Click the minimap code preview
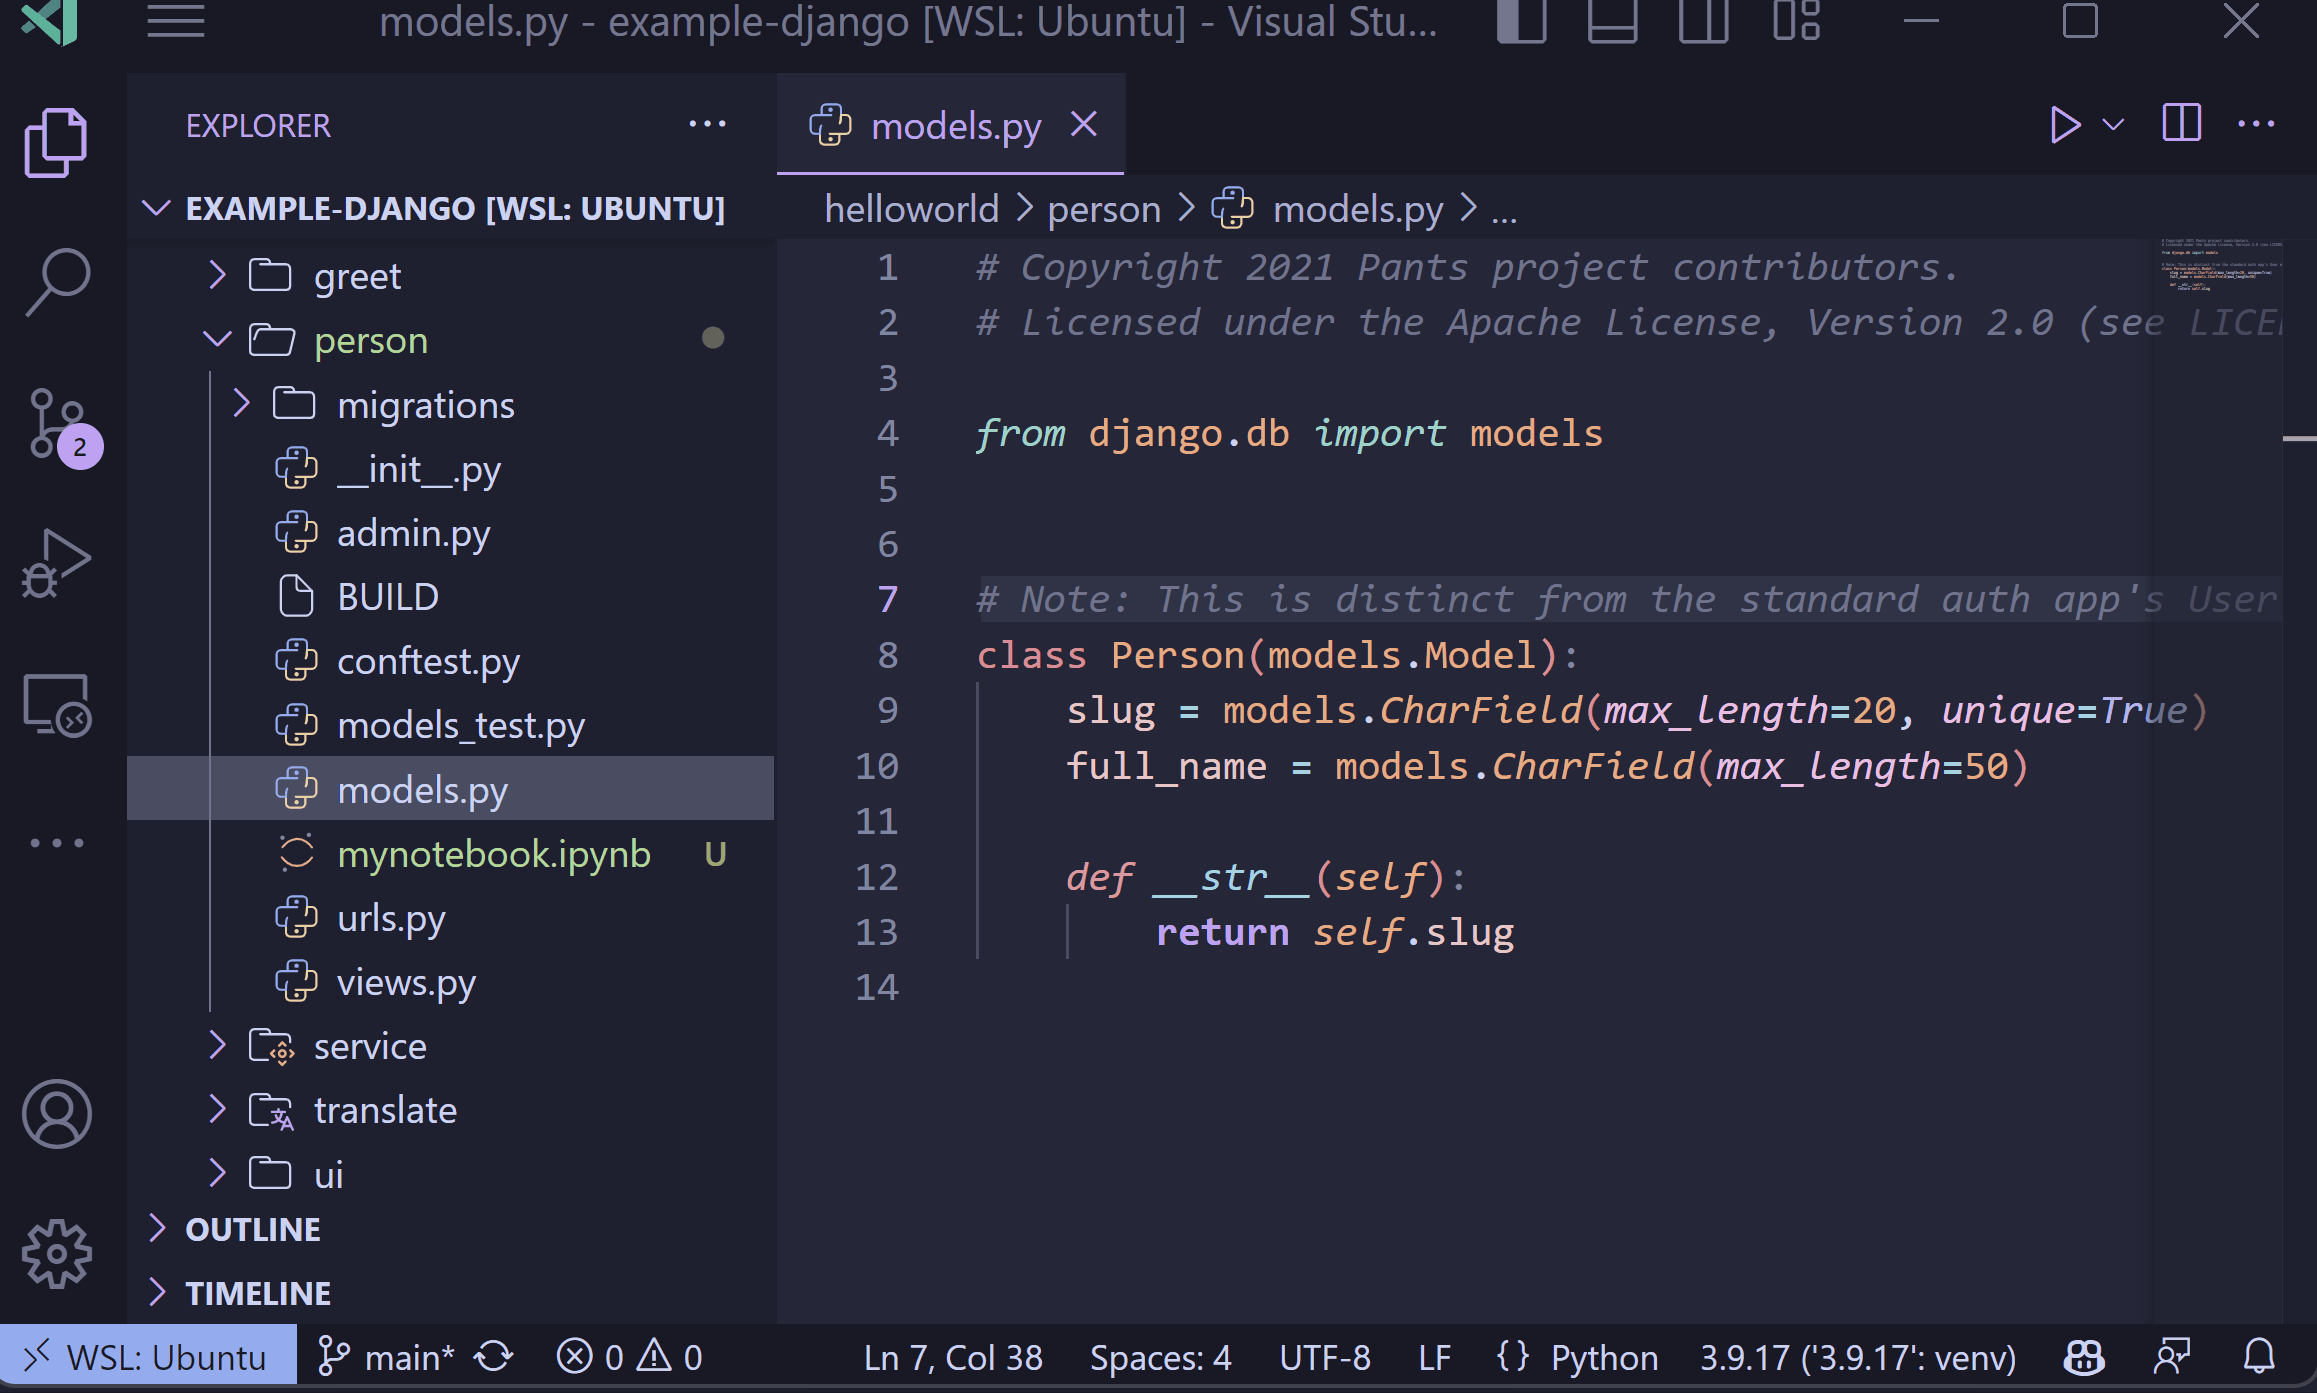 click(x=2220, y=265)
